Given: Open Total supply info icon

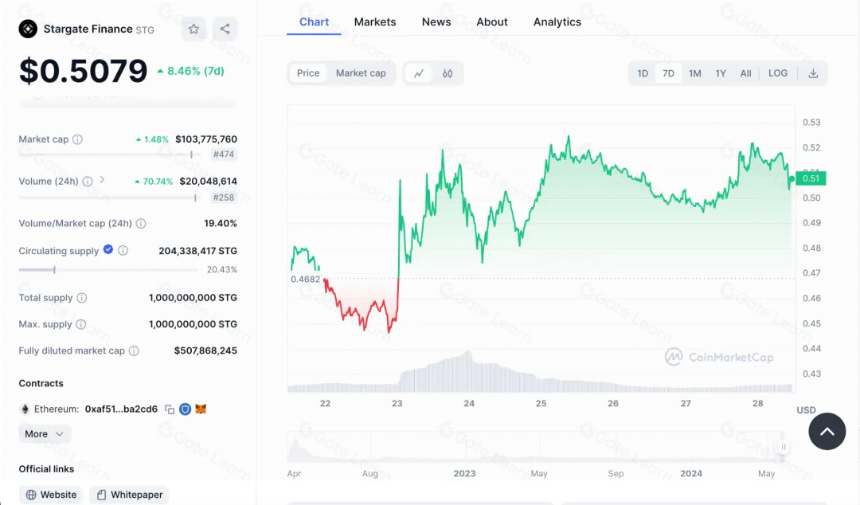Looking at the screenshot, I should (82, 298).
